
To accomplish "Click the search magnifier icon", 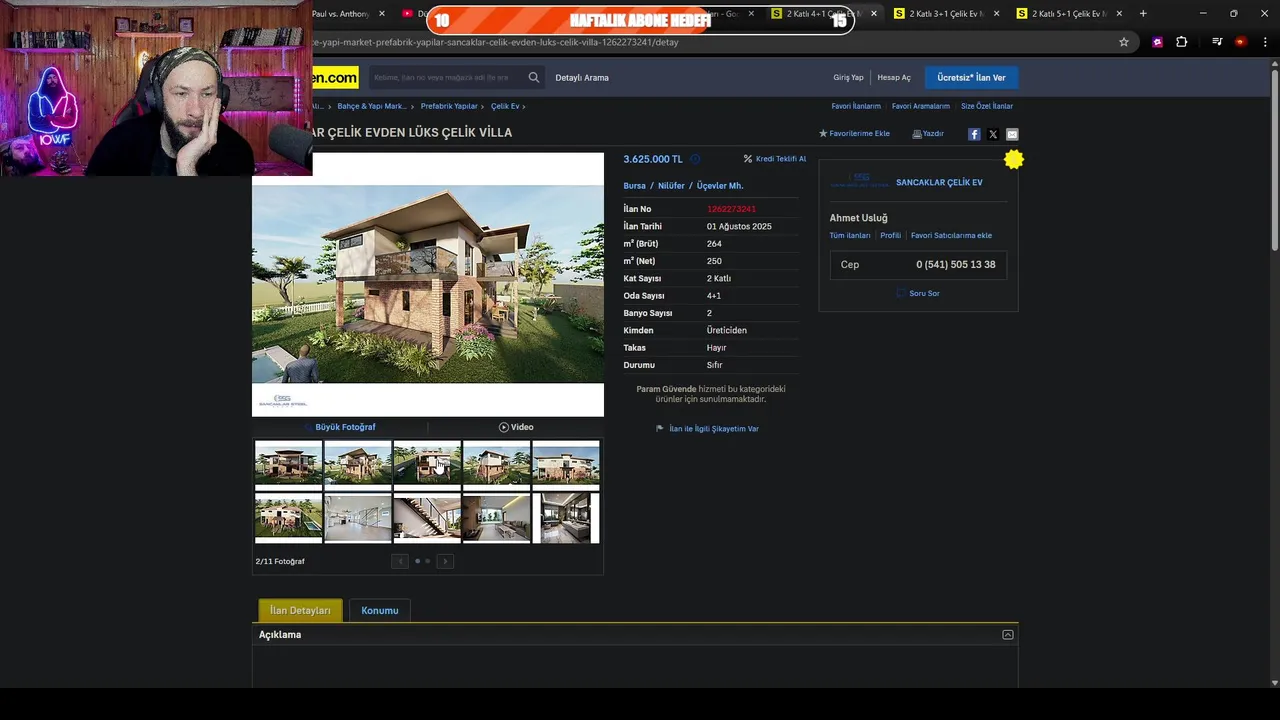I will (x=534, y=77).
